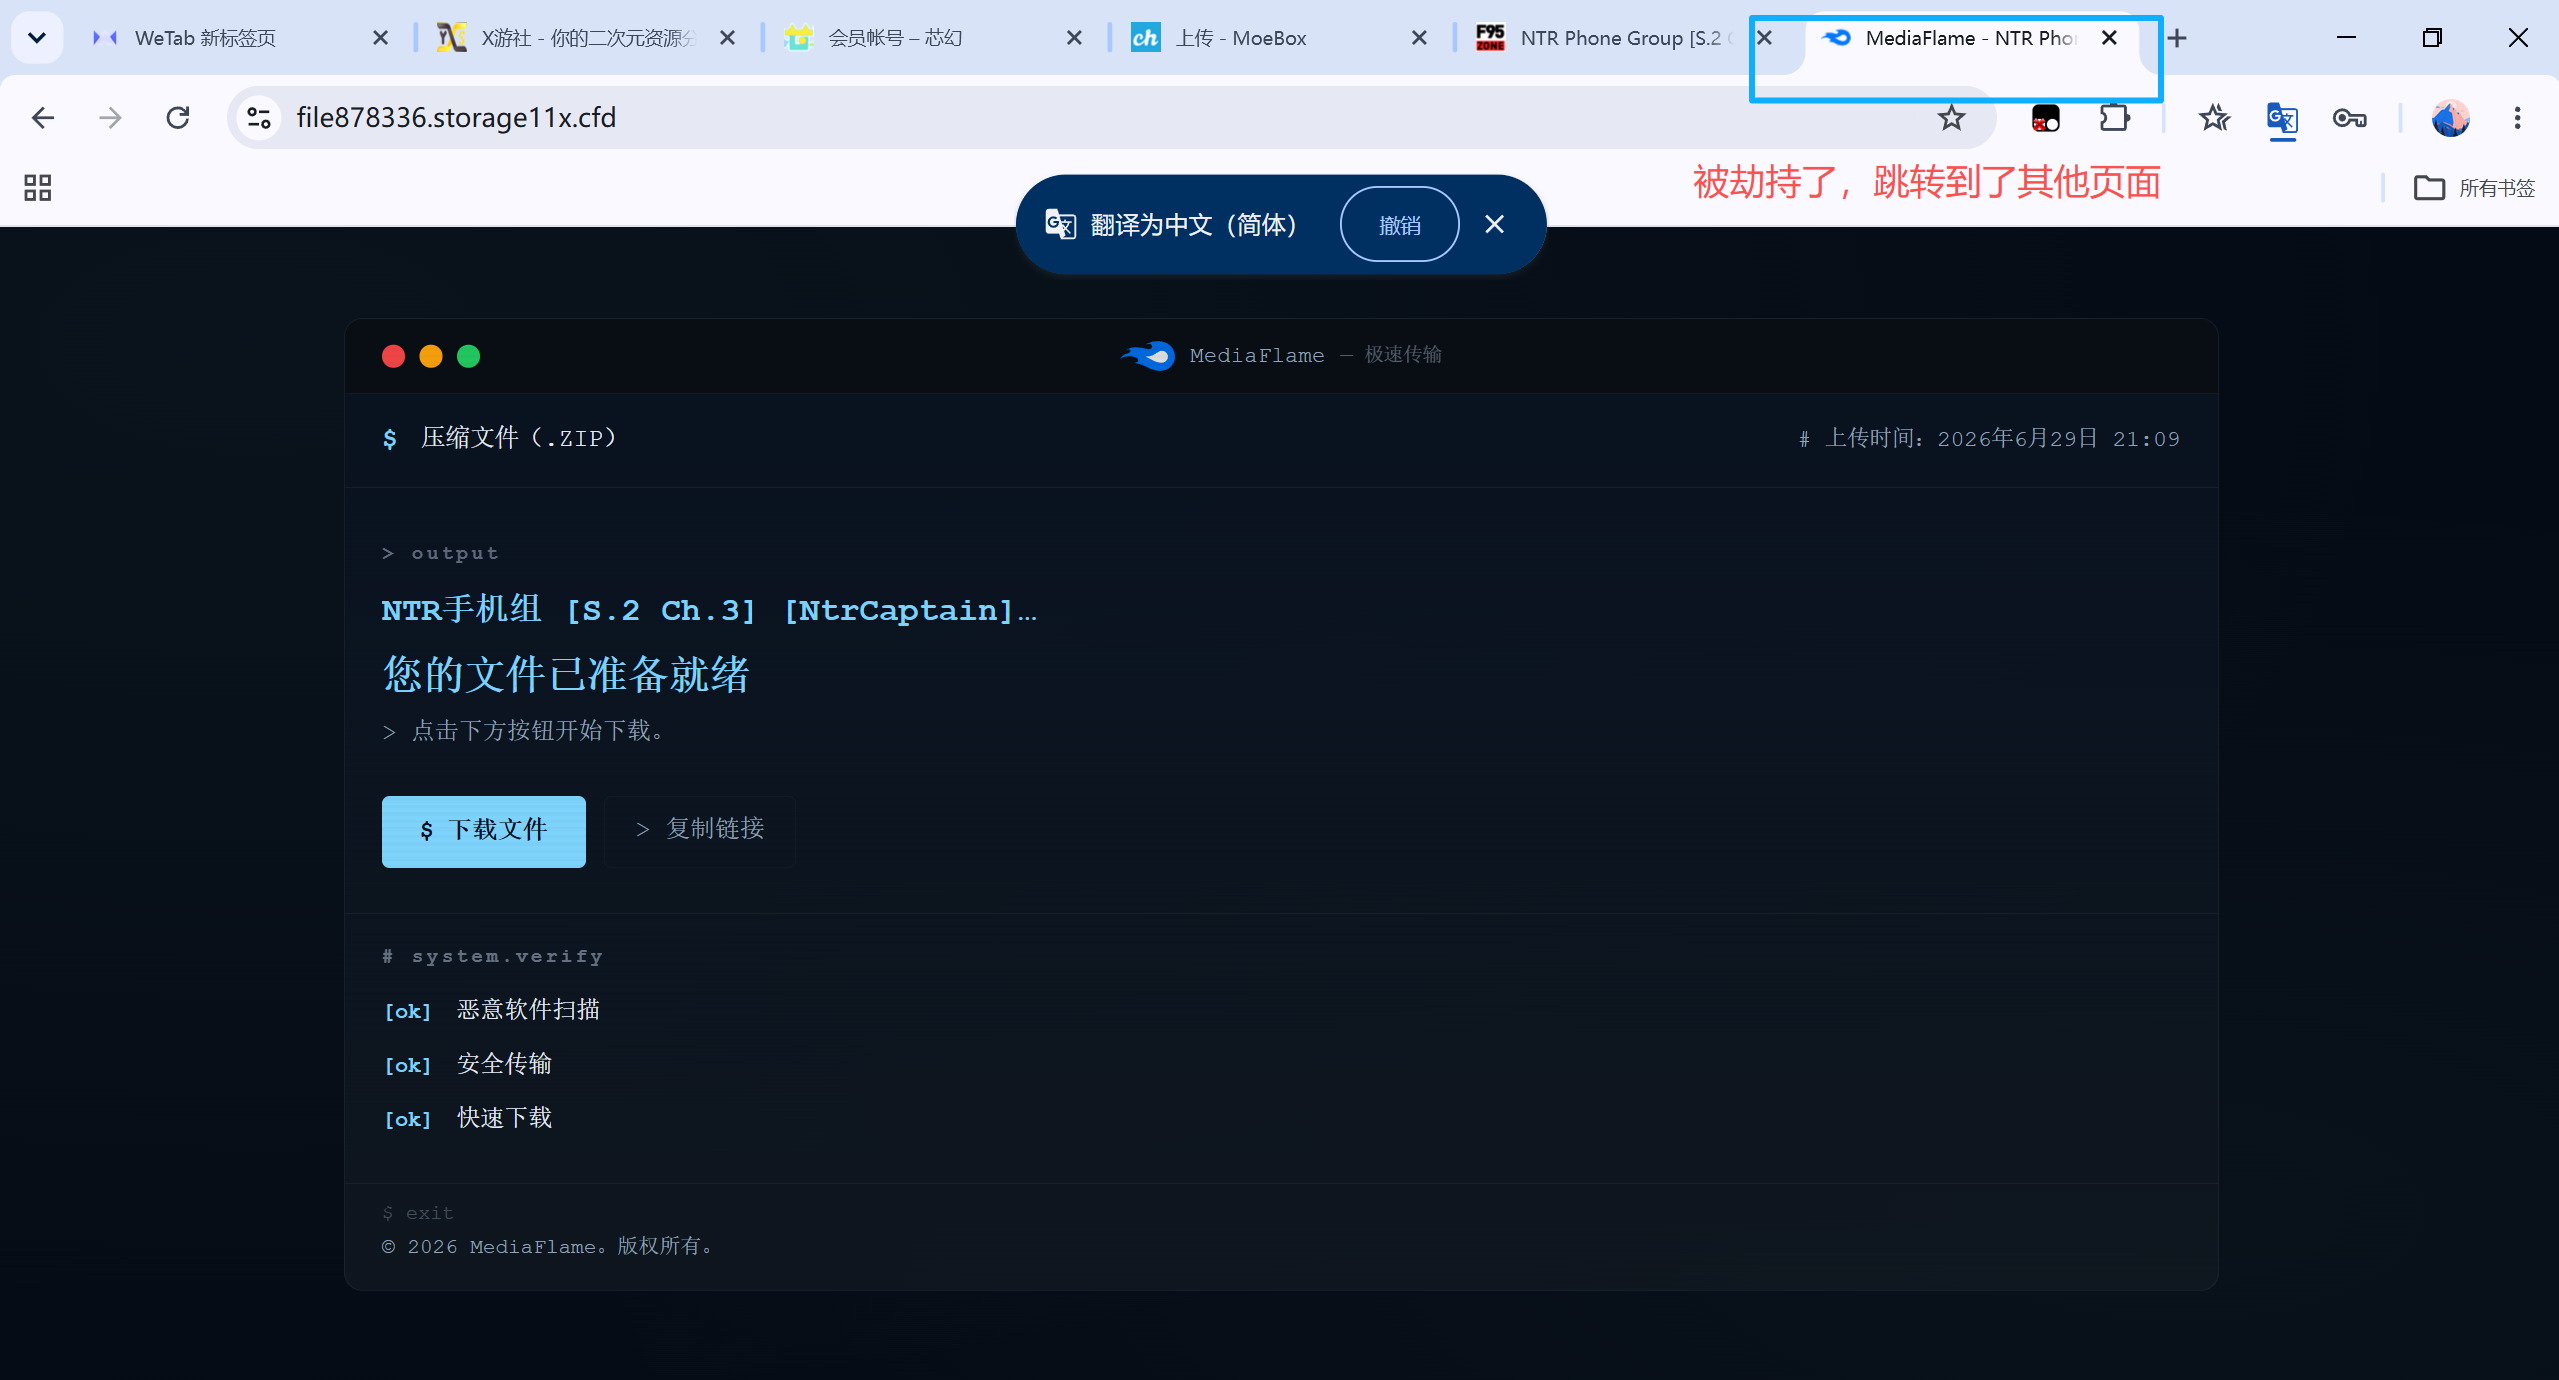2559x1380 pixels.
Task: Reload the current page
Action: pyautogui.click(x=178, y=118)
